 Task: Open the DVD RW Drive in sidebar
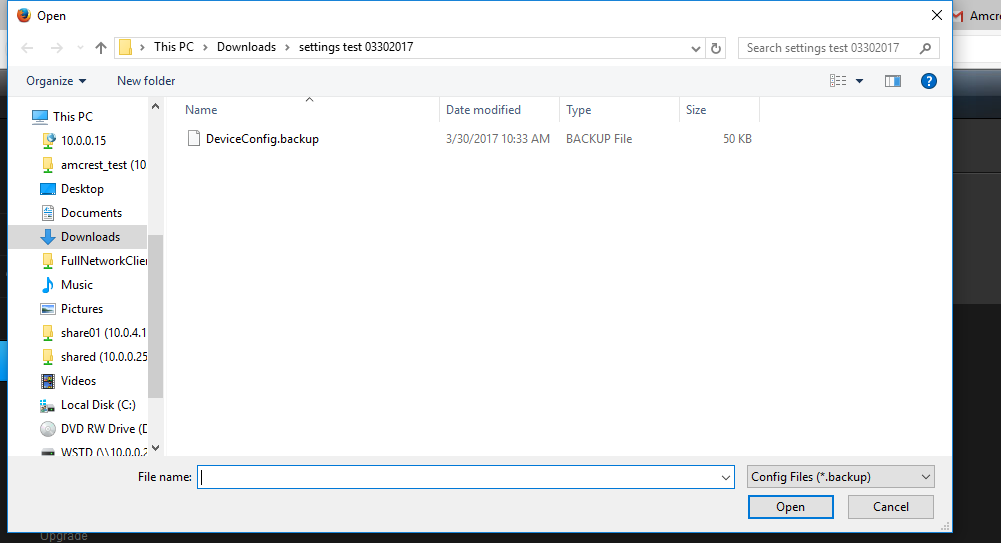coord(103,429)
